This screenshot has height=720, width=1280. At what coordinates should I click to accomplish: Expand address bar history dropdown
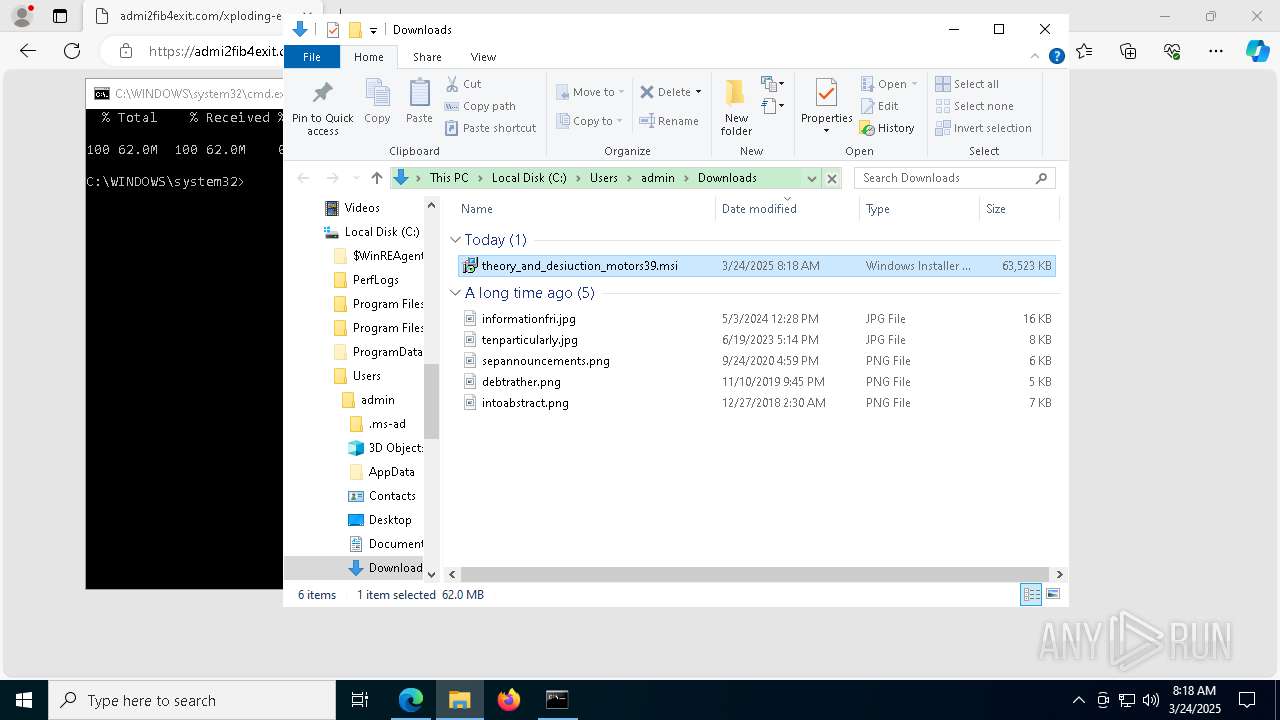click(812, 178)
